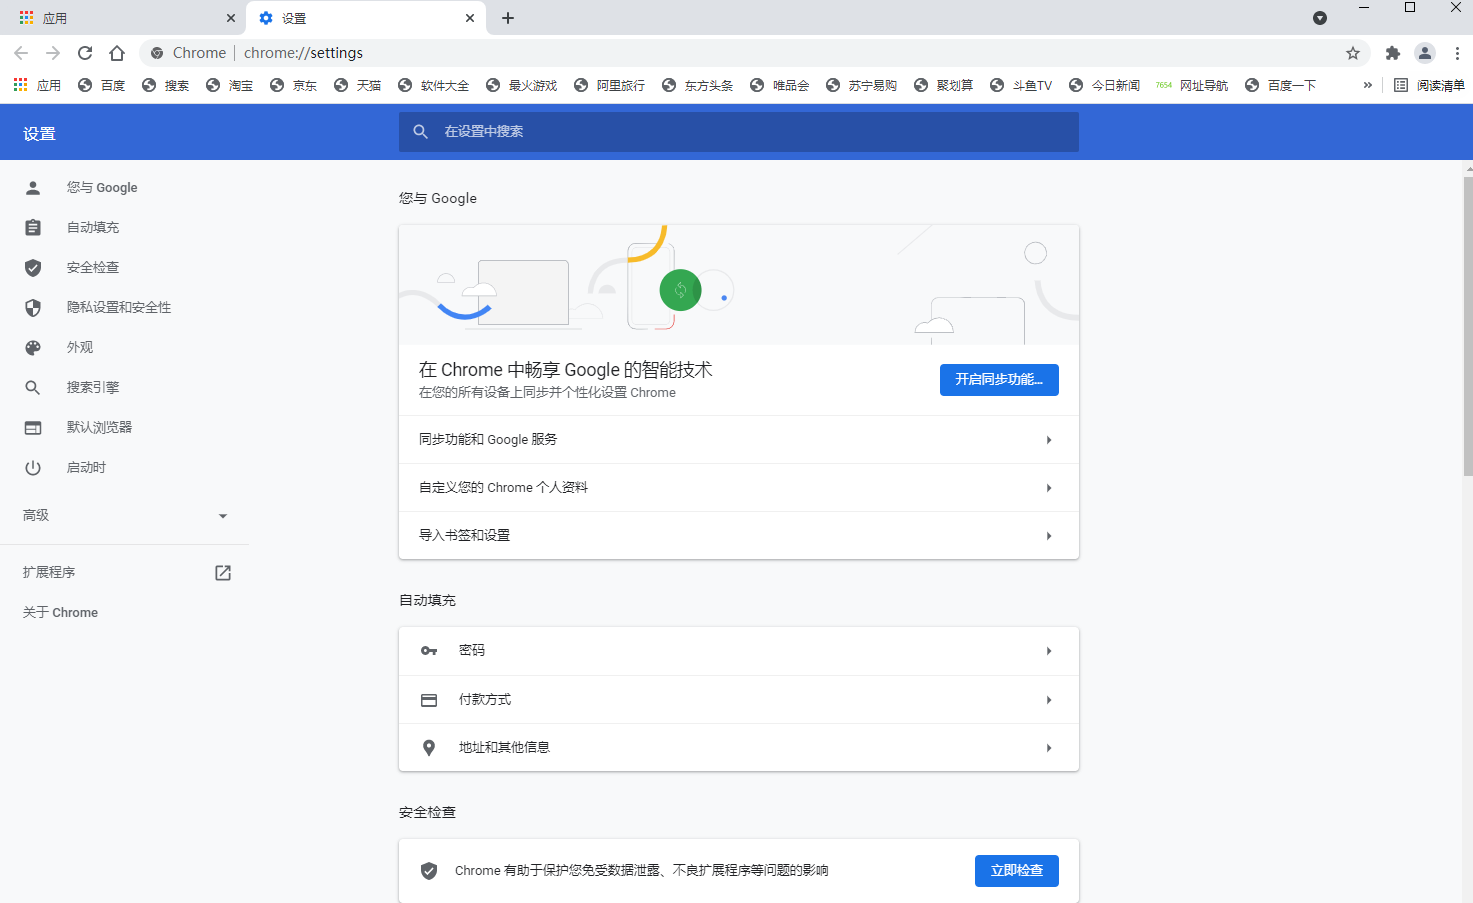The width and height of the screenshot is (1473, 903).
Task: Click the 在设置中搜索 search field
Action: pyautogui.click(x=737, y=131)
